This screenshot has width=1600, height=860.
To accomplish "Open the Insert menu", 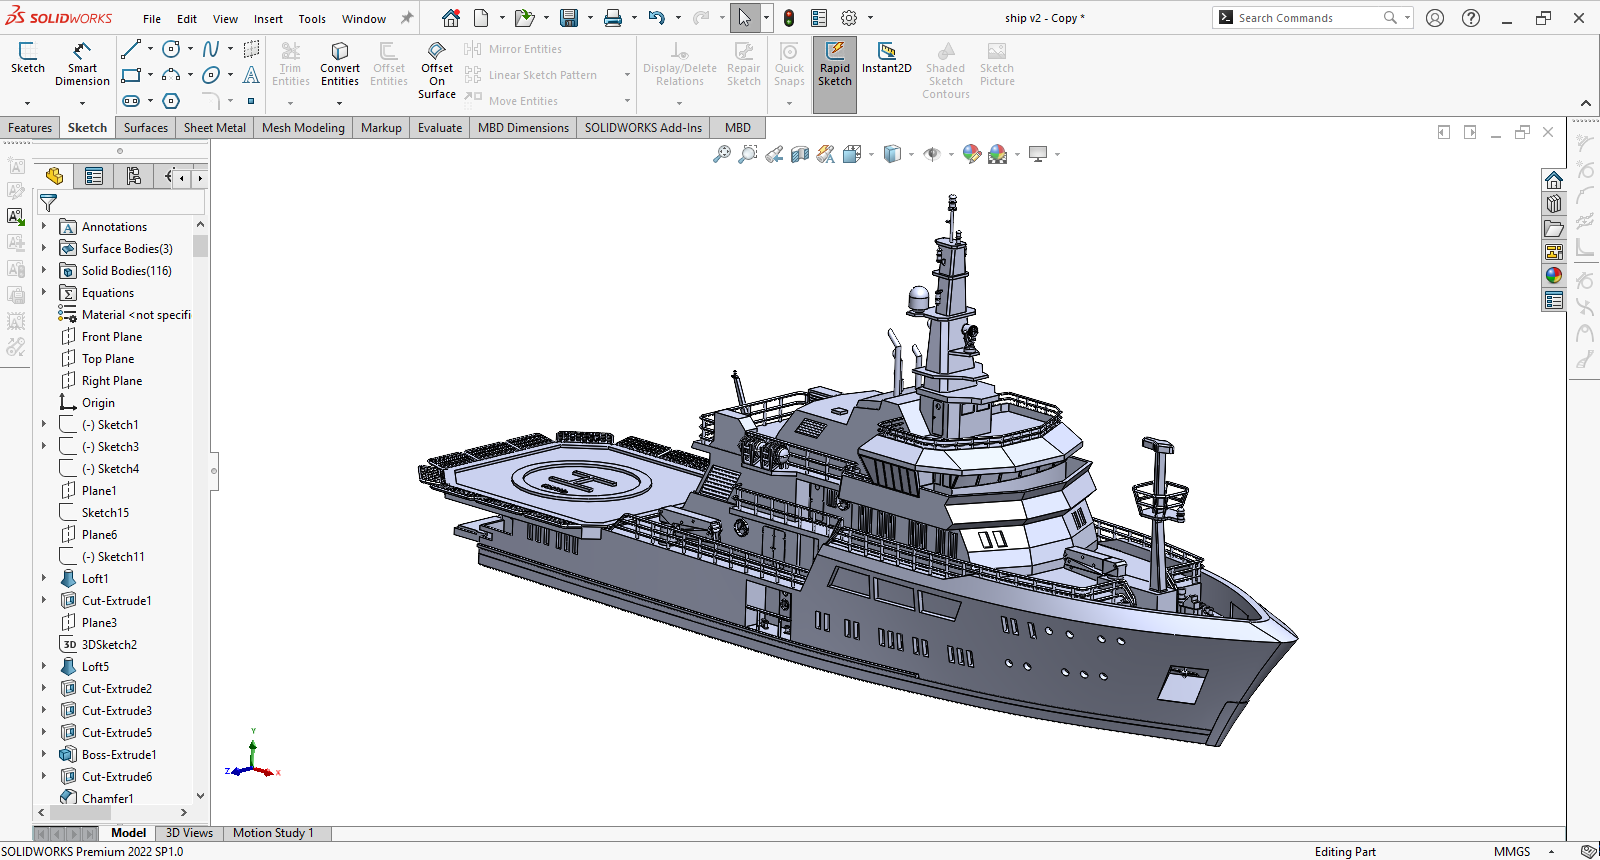I will (x=268, y=19).
